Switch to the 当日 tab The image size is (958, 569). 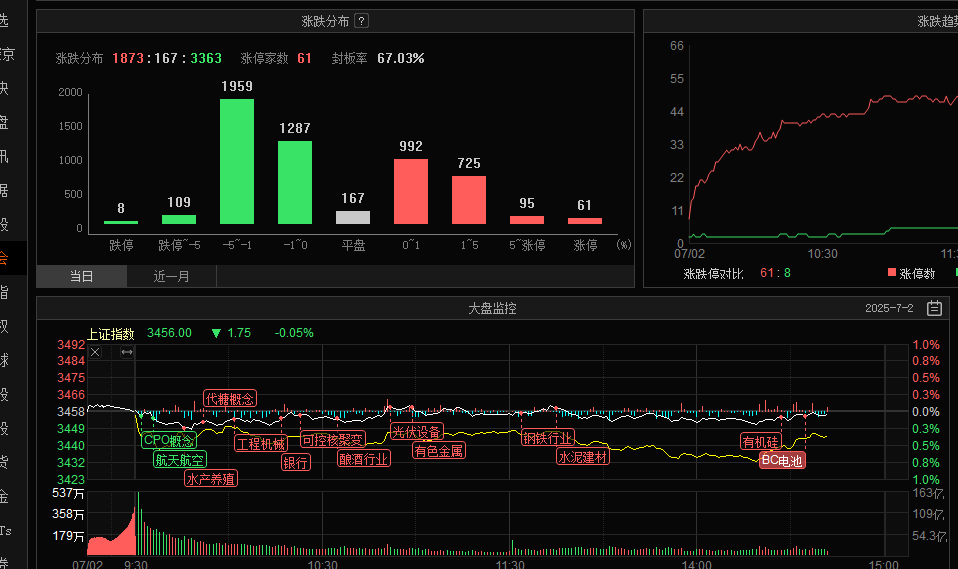click(x=81, y=276)
